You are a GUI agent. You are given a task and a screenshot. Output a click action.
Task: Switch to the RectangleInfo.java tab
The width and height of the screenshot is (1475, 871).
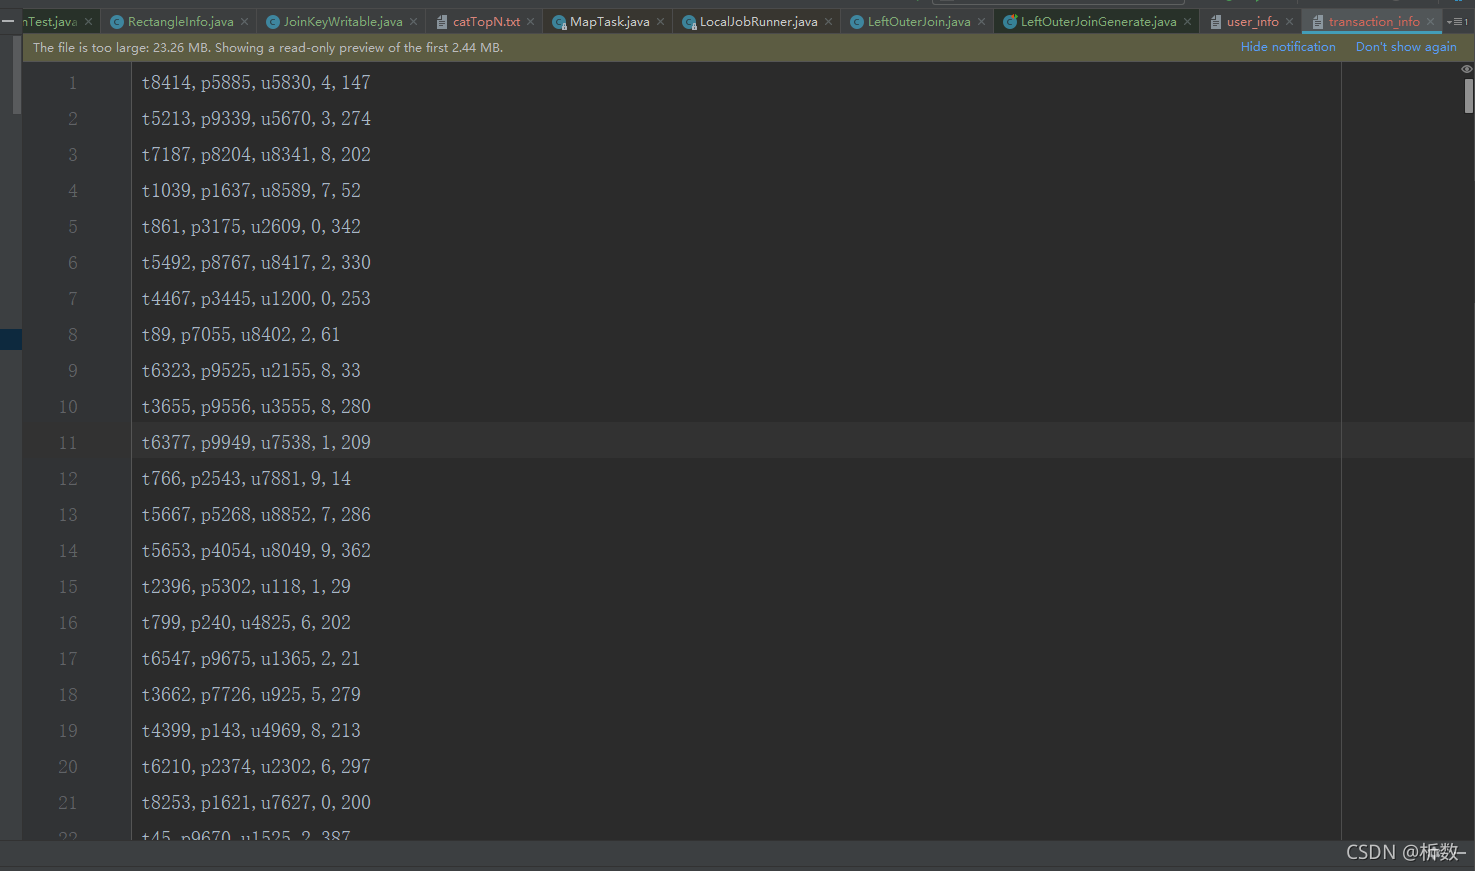coord(180,22)
